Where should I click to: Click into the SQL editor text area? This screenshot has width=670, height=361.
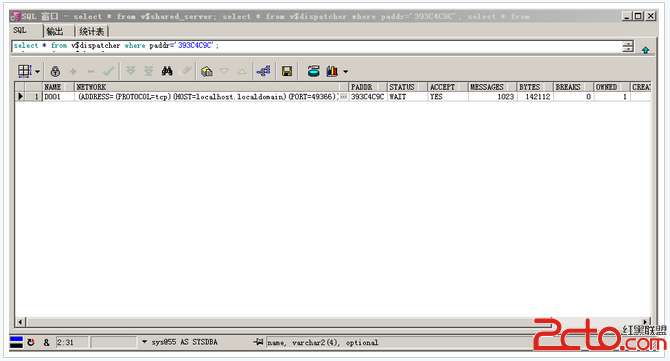(316, 46)
